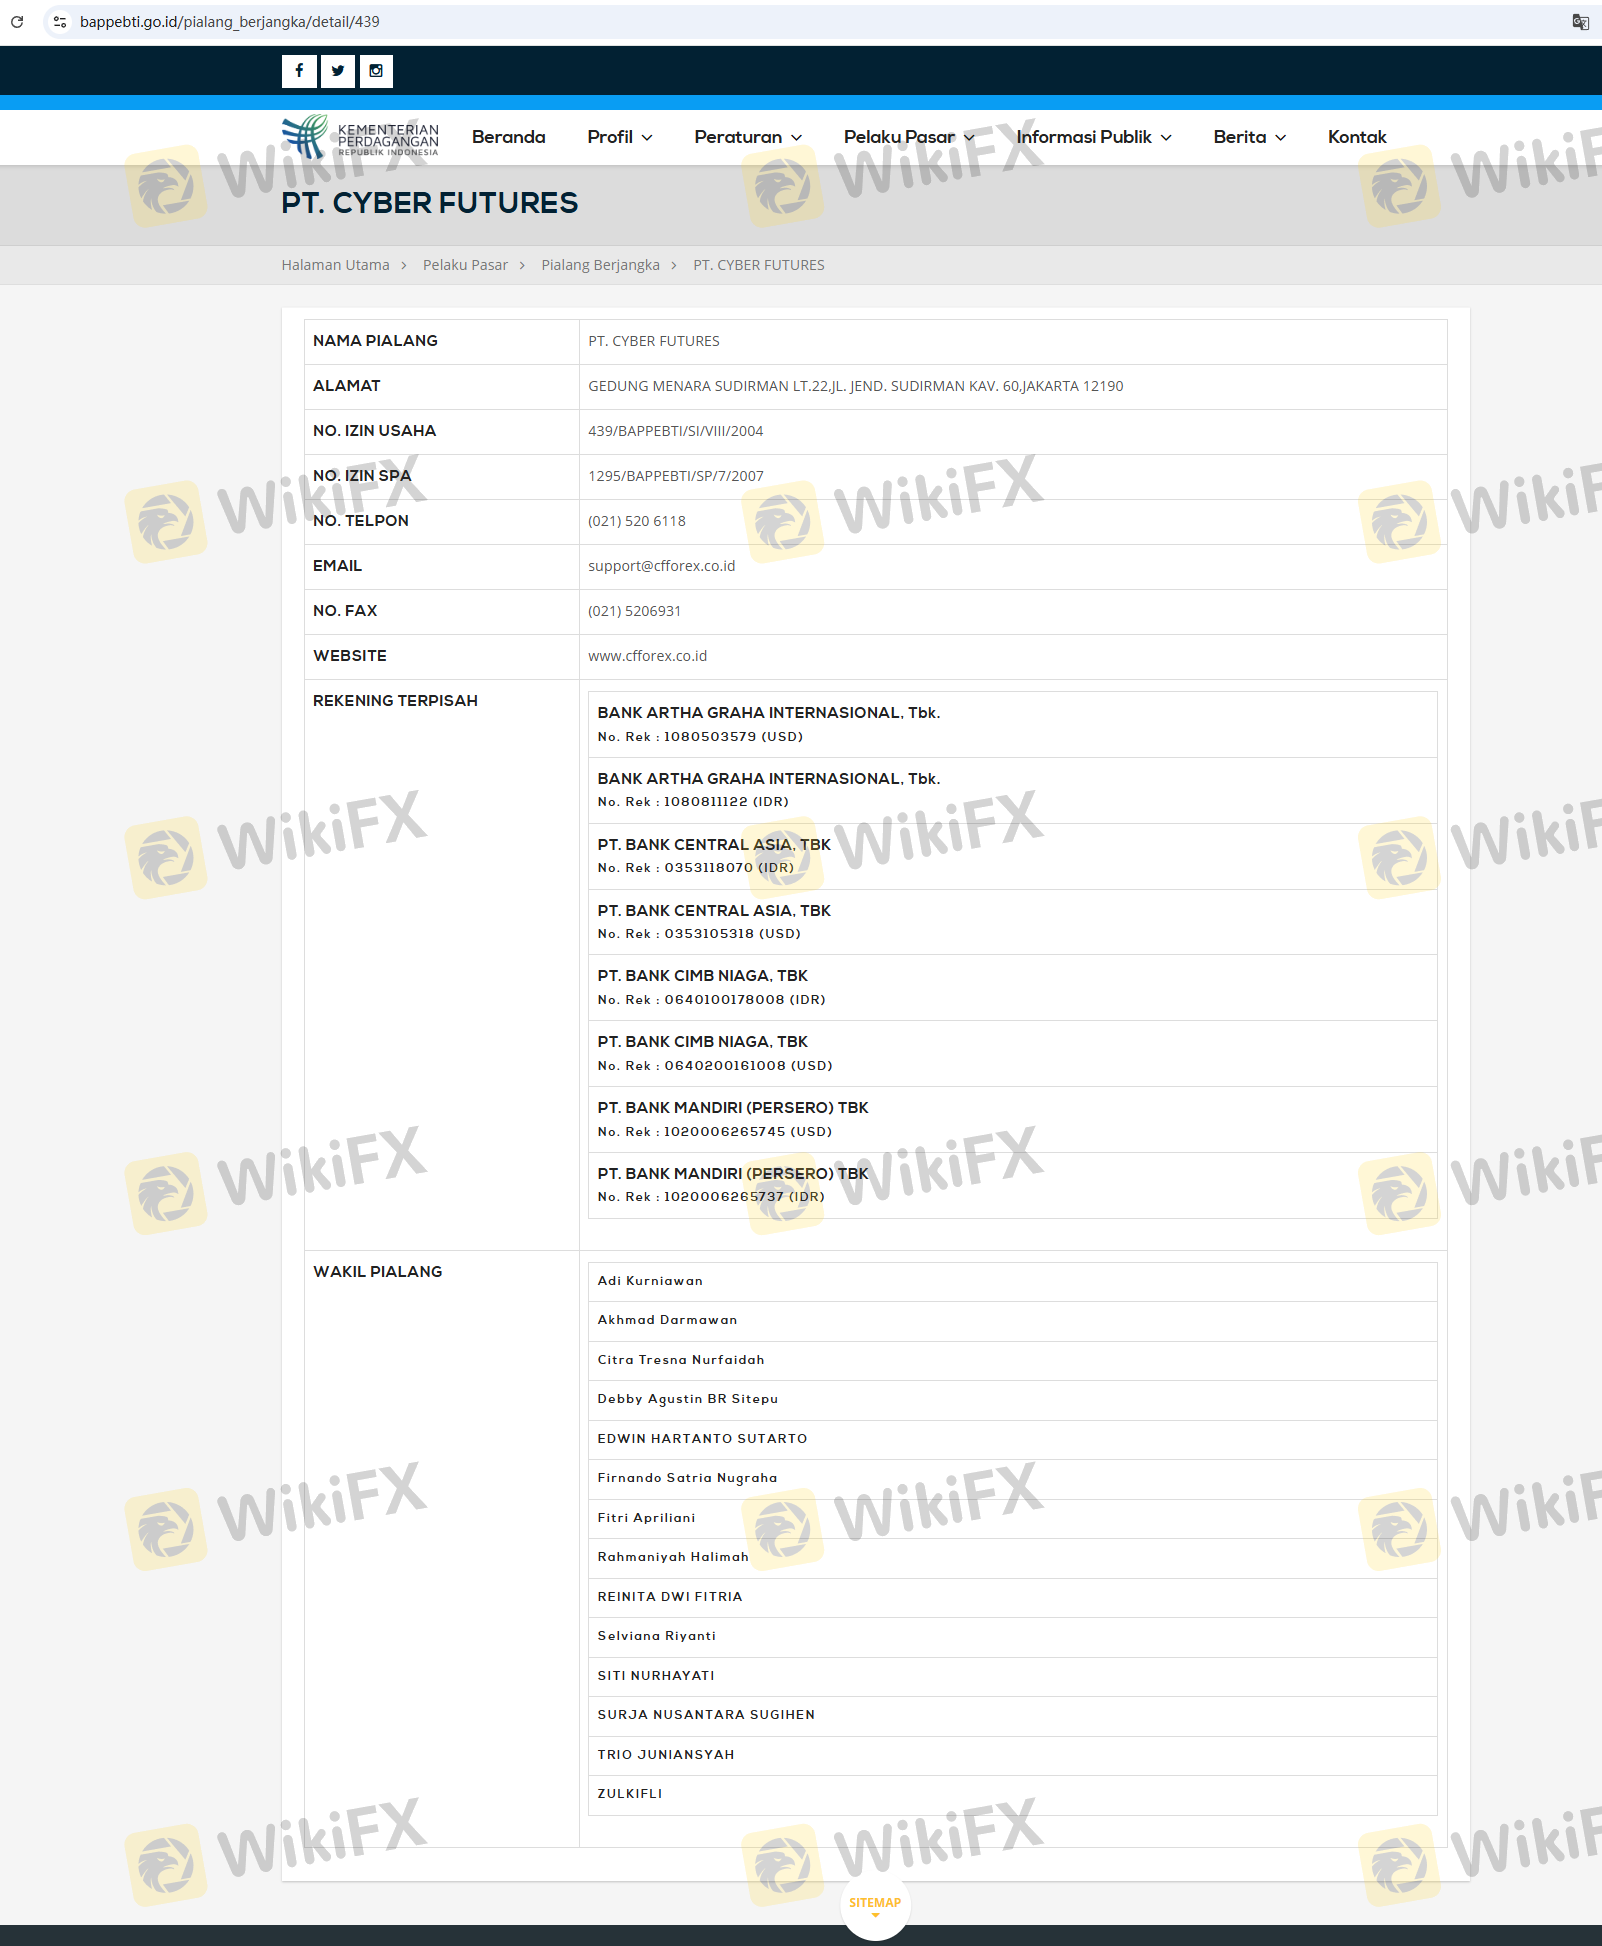Screen dimensions: 1602x1946
Task: Open the SITEMAP button at page bottom
Action: 875,1904
